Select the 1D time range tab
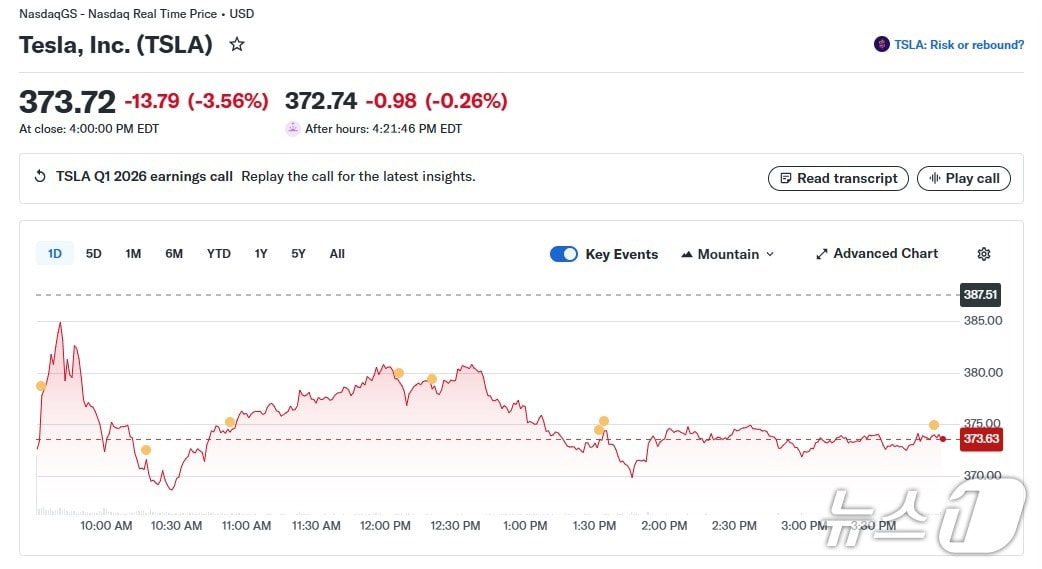Viewport: 1042px width, 569px height. [54, 254]
